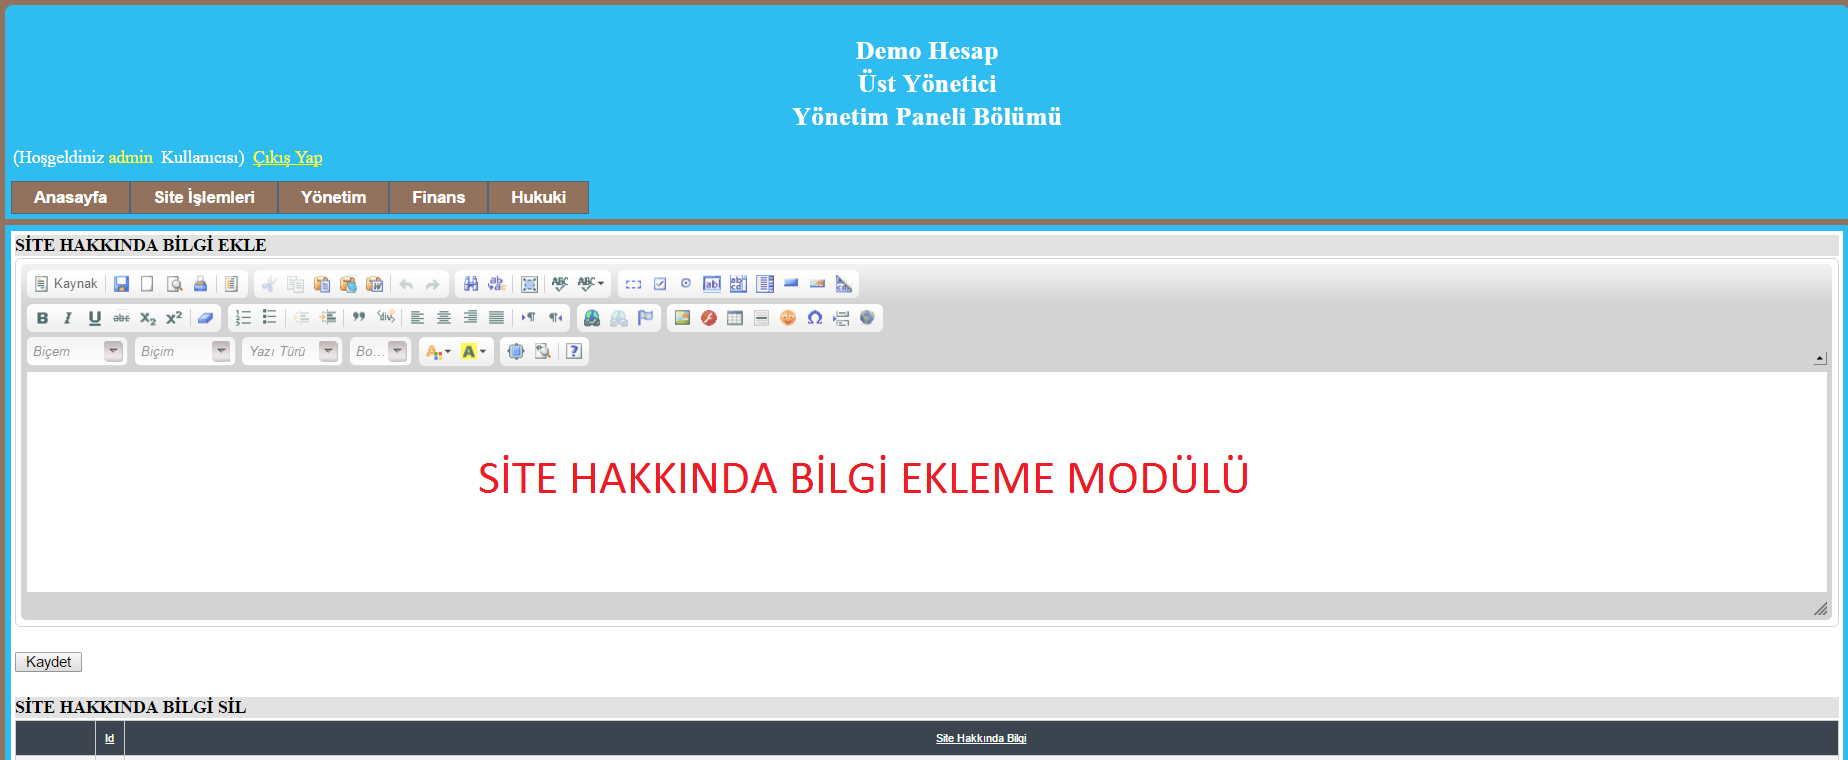Screen dimensions: 1848x760
Task: Open the Site İşlemleri menu
Action: [x=204, y=197]
